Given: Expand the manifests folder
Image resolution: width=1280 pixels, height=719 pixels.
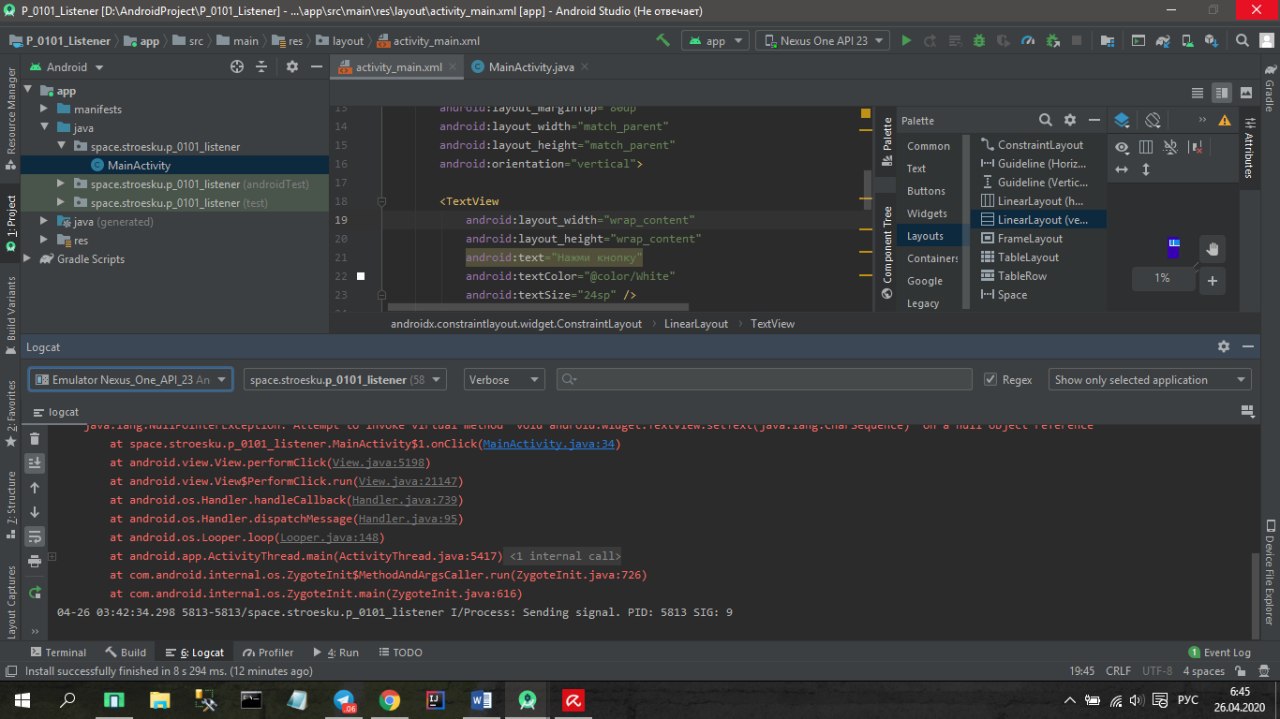Looking at the screenshot, I should tap(45, 109).
